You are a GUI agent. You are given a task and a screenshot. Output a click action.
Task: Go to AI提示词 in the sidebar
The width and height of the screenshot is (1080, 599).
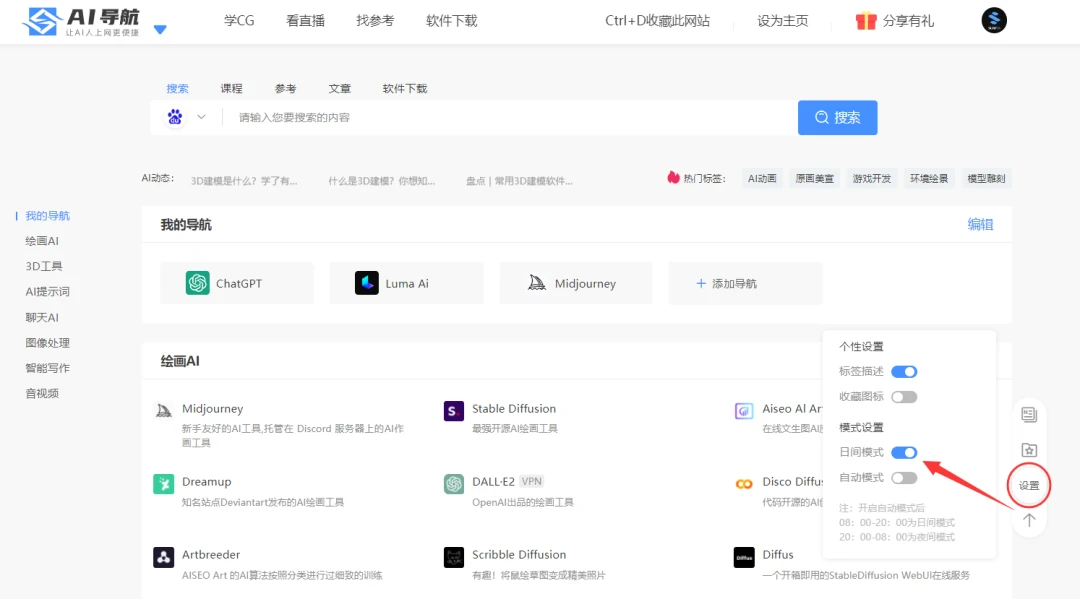pos(48,292)
